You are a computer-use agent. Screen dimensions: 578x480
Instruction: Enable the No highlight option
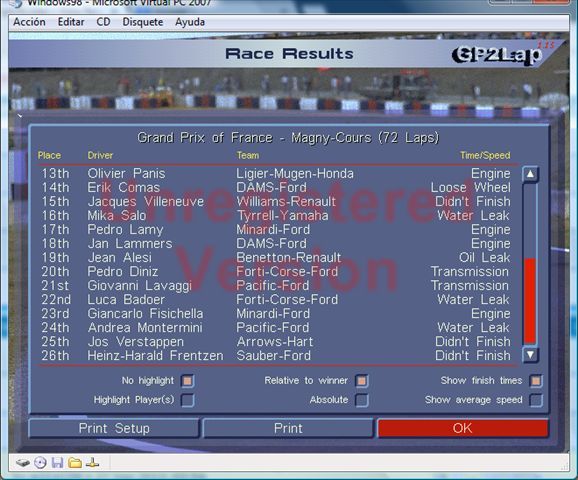pyautogui.click(x=188, y=380)
